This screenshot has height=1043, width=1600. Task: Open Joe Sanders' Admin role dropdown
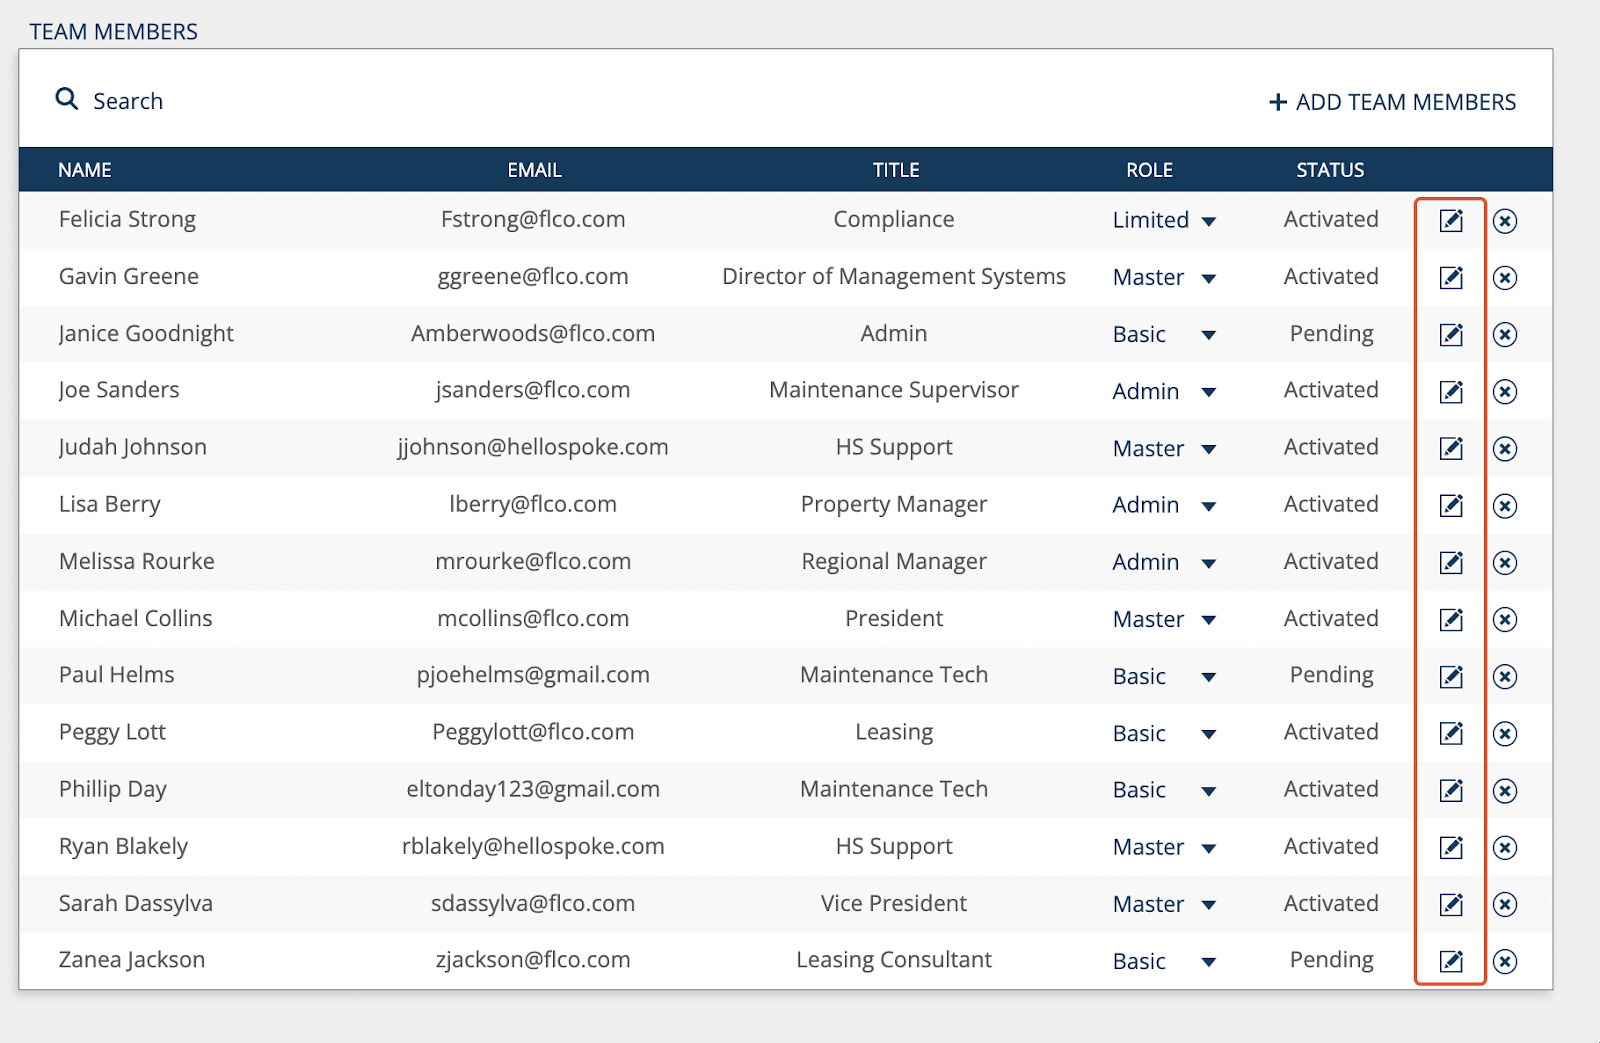(1164, 391)
